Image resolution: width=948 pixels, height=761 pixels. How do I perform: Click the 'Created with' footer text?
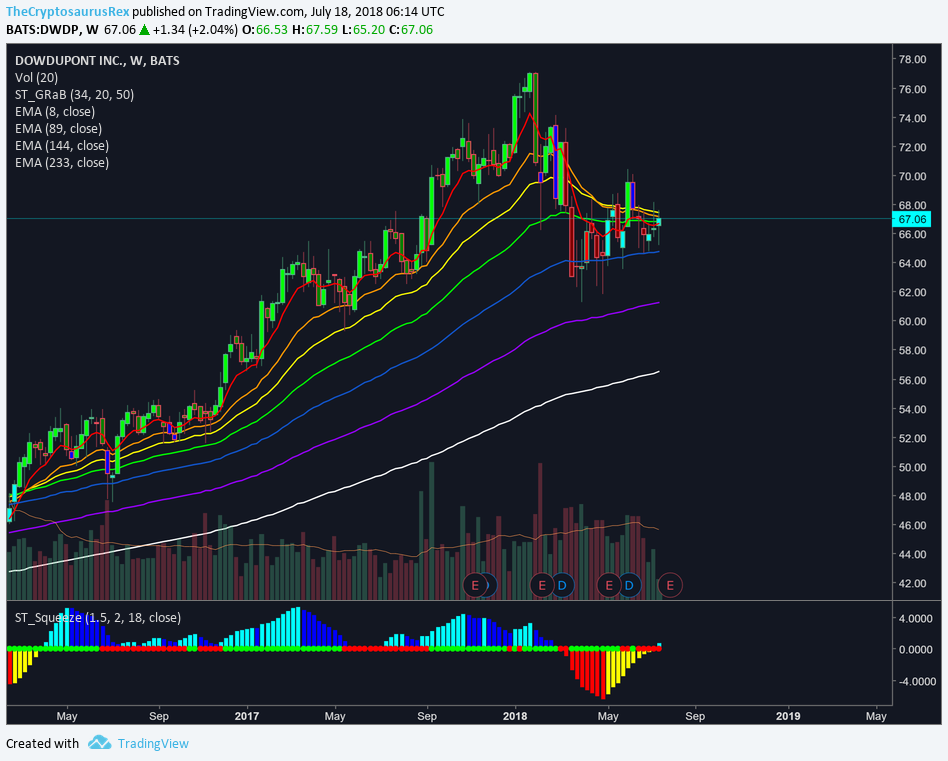[x=42, y=743]
